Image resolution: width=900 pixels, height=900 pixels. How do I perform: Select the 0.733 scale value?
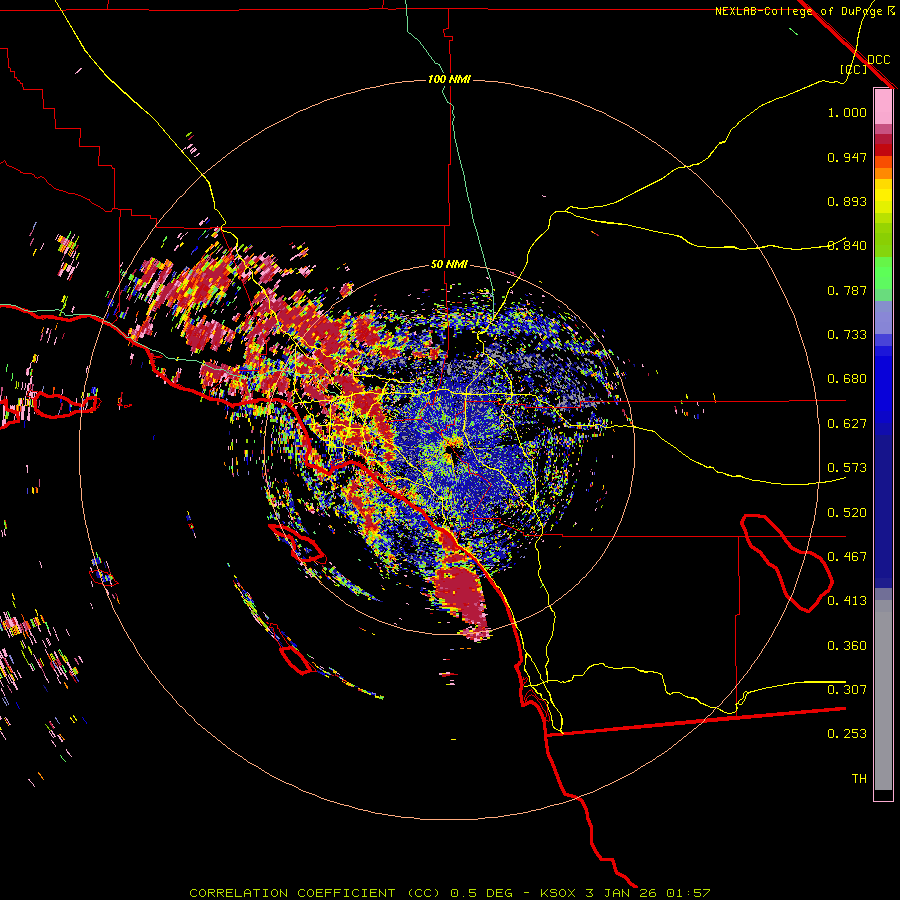pos(847,335)
